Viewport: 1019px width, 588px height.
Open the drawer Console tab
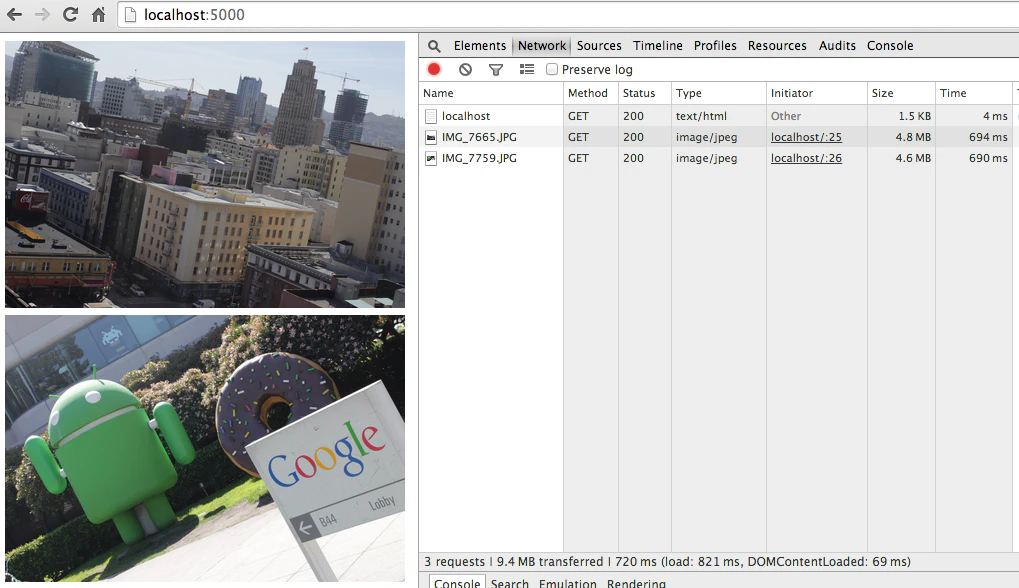[x=457, y=583]
